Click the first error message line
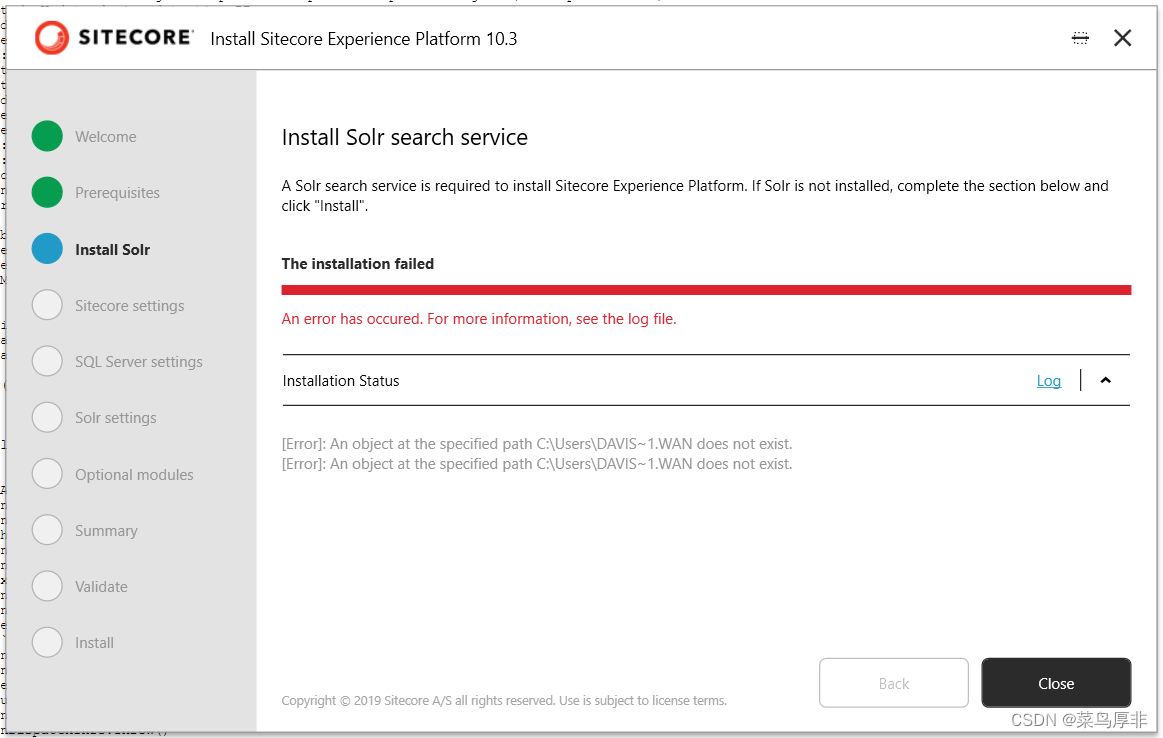Screen dimensions: 1163x738 pos(537,443)
